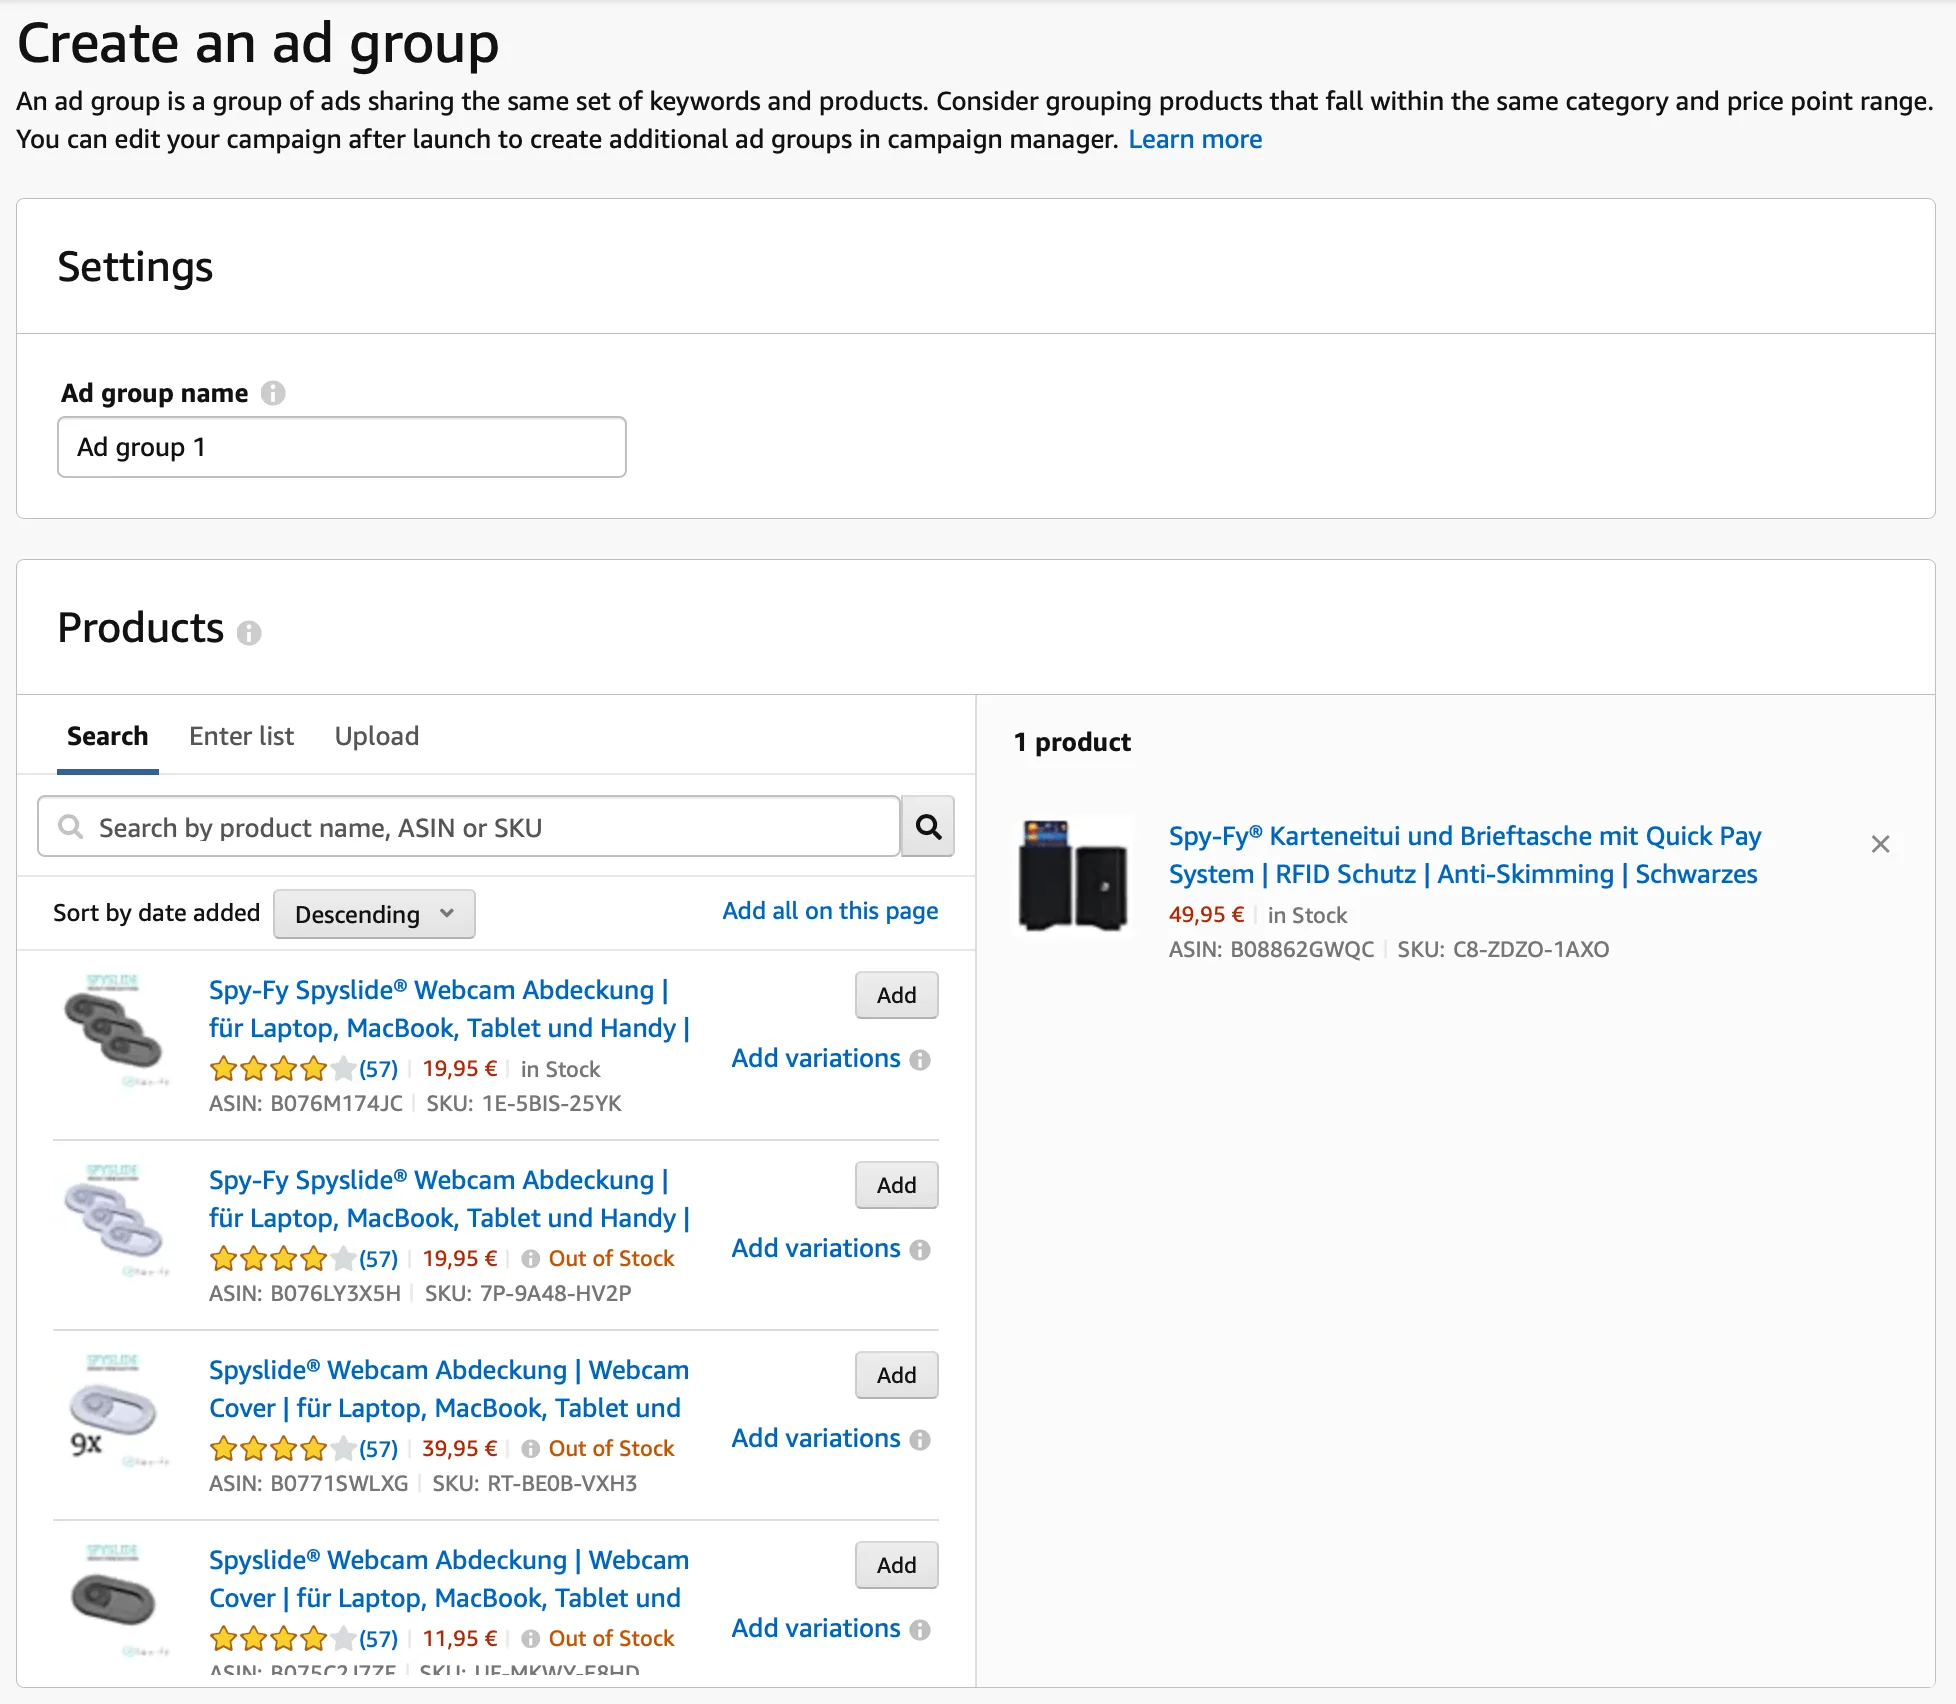
Task: Show variations info for ASIN B0771SWLXG
Action: click(920, 1440)
